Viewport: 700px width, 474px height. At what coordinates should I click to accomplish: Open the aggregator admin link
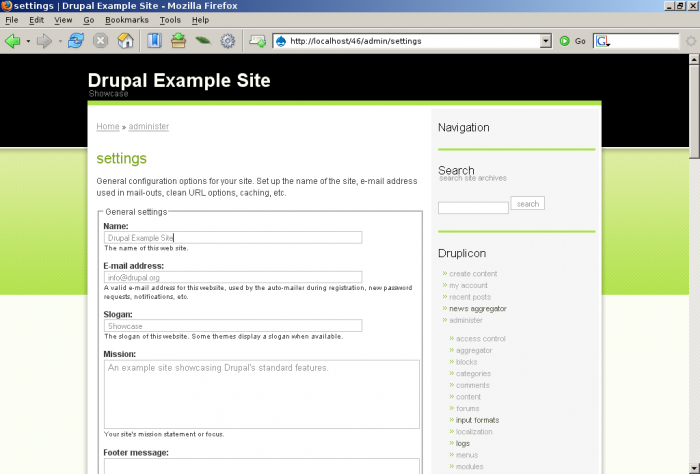coord(474,350)
